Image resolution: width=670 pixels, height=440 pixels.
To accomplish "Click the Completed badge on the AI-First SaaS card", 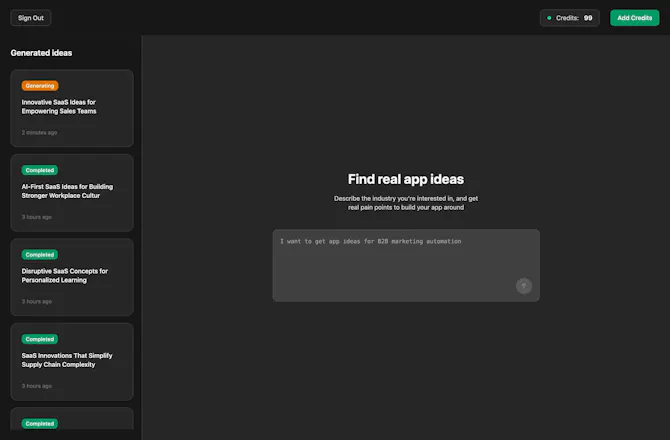I will 40,170.
